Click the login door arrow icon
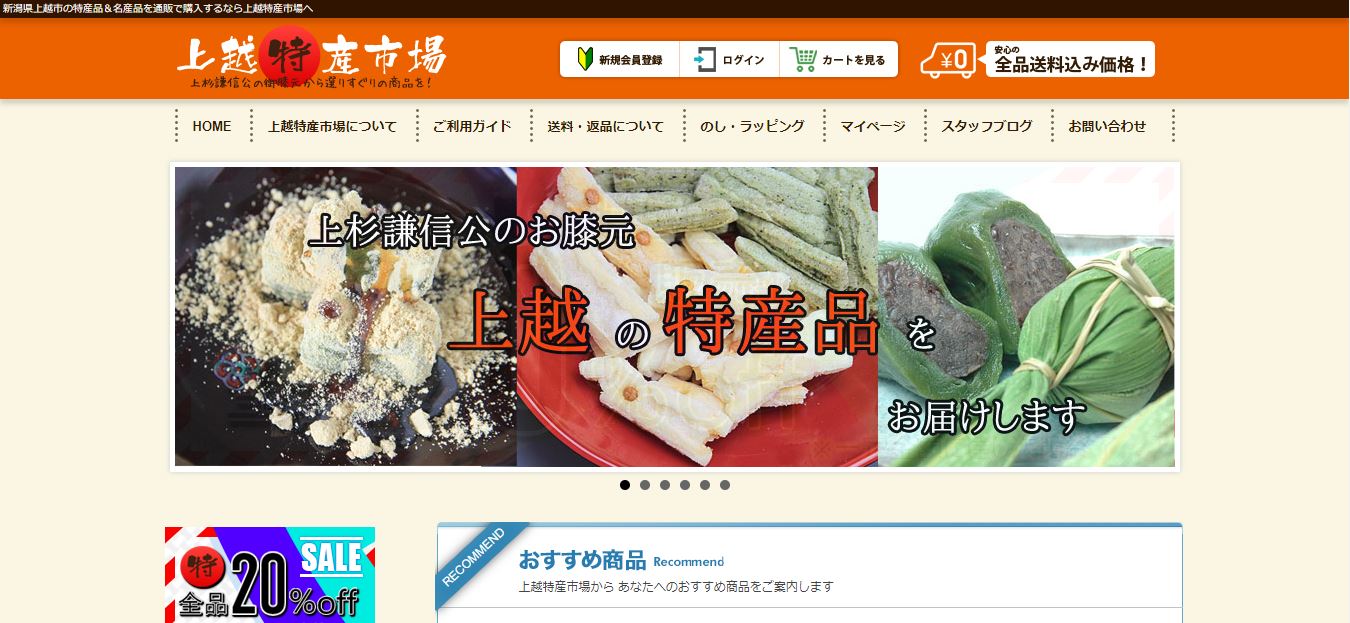This screenshot has height=623, width=1350. [x=704, y=60]
